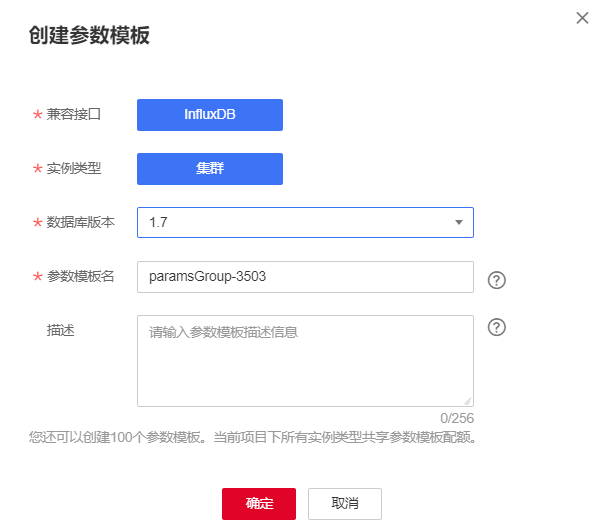Click the 创建参数模板 dialog title

(89, 35)
